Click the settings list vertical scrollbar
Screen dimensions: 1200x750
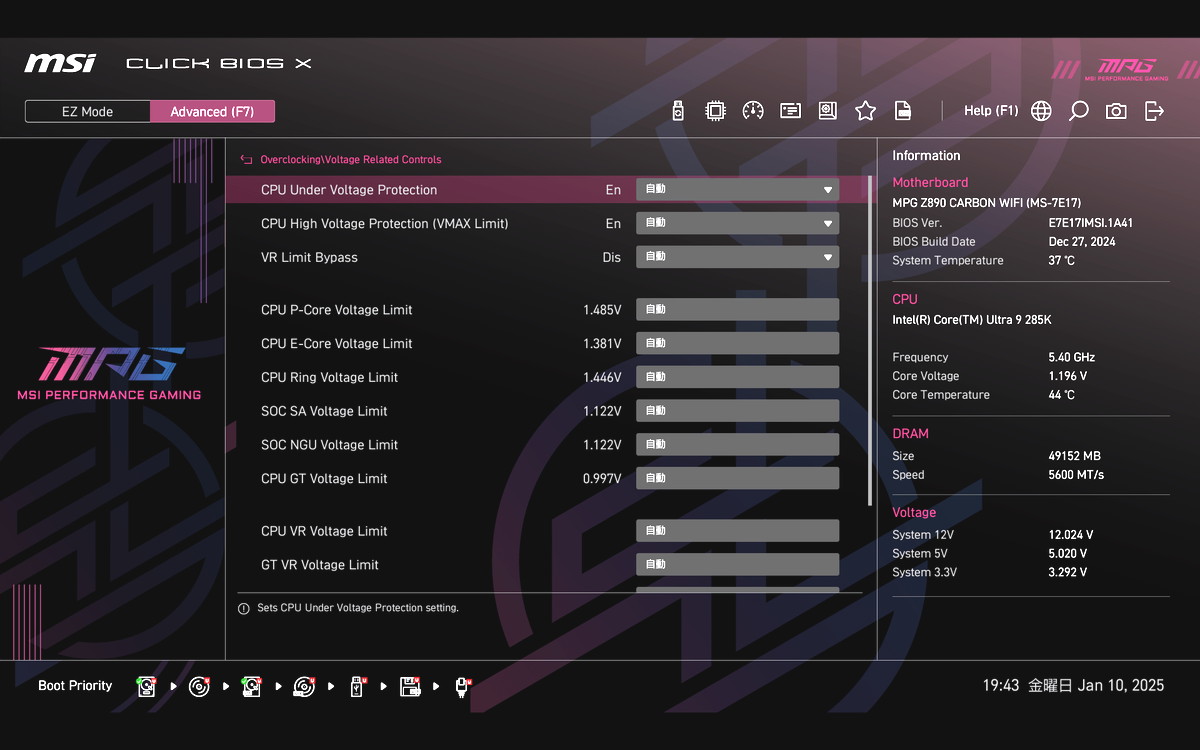click(x=870, y=340)
